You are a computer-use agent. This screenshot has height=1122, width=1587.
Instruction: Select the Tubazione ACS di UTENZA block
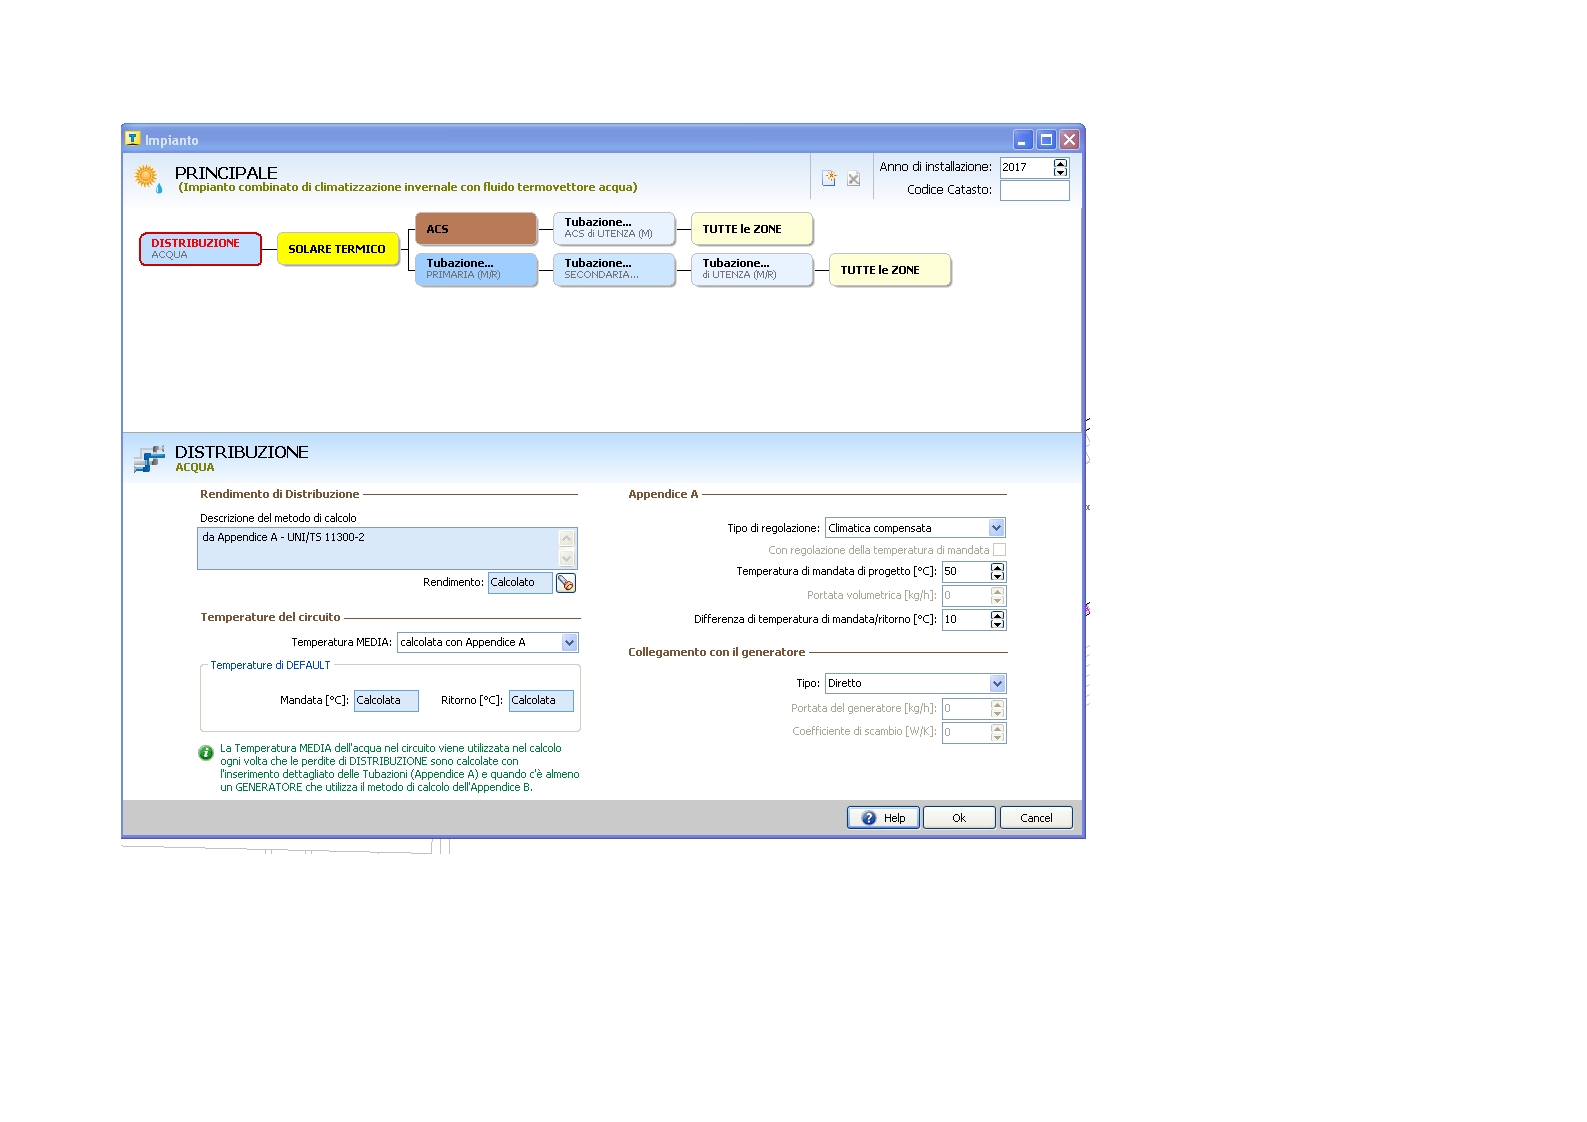(x=614, y=229)
